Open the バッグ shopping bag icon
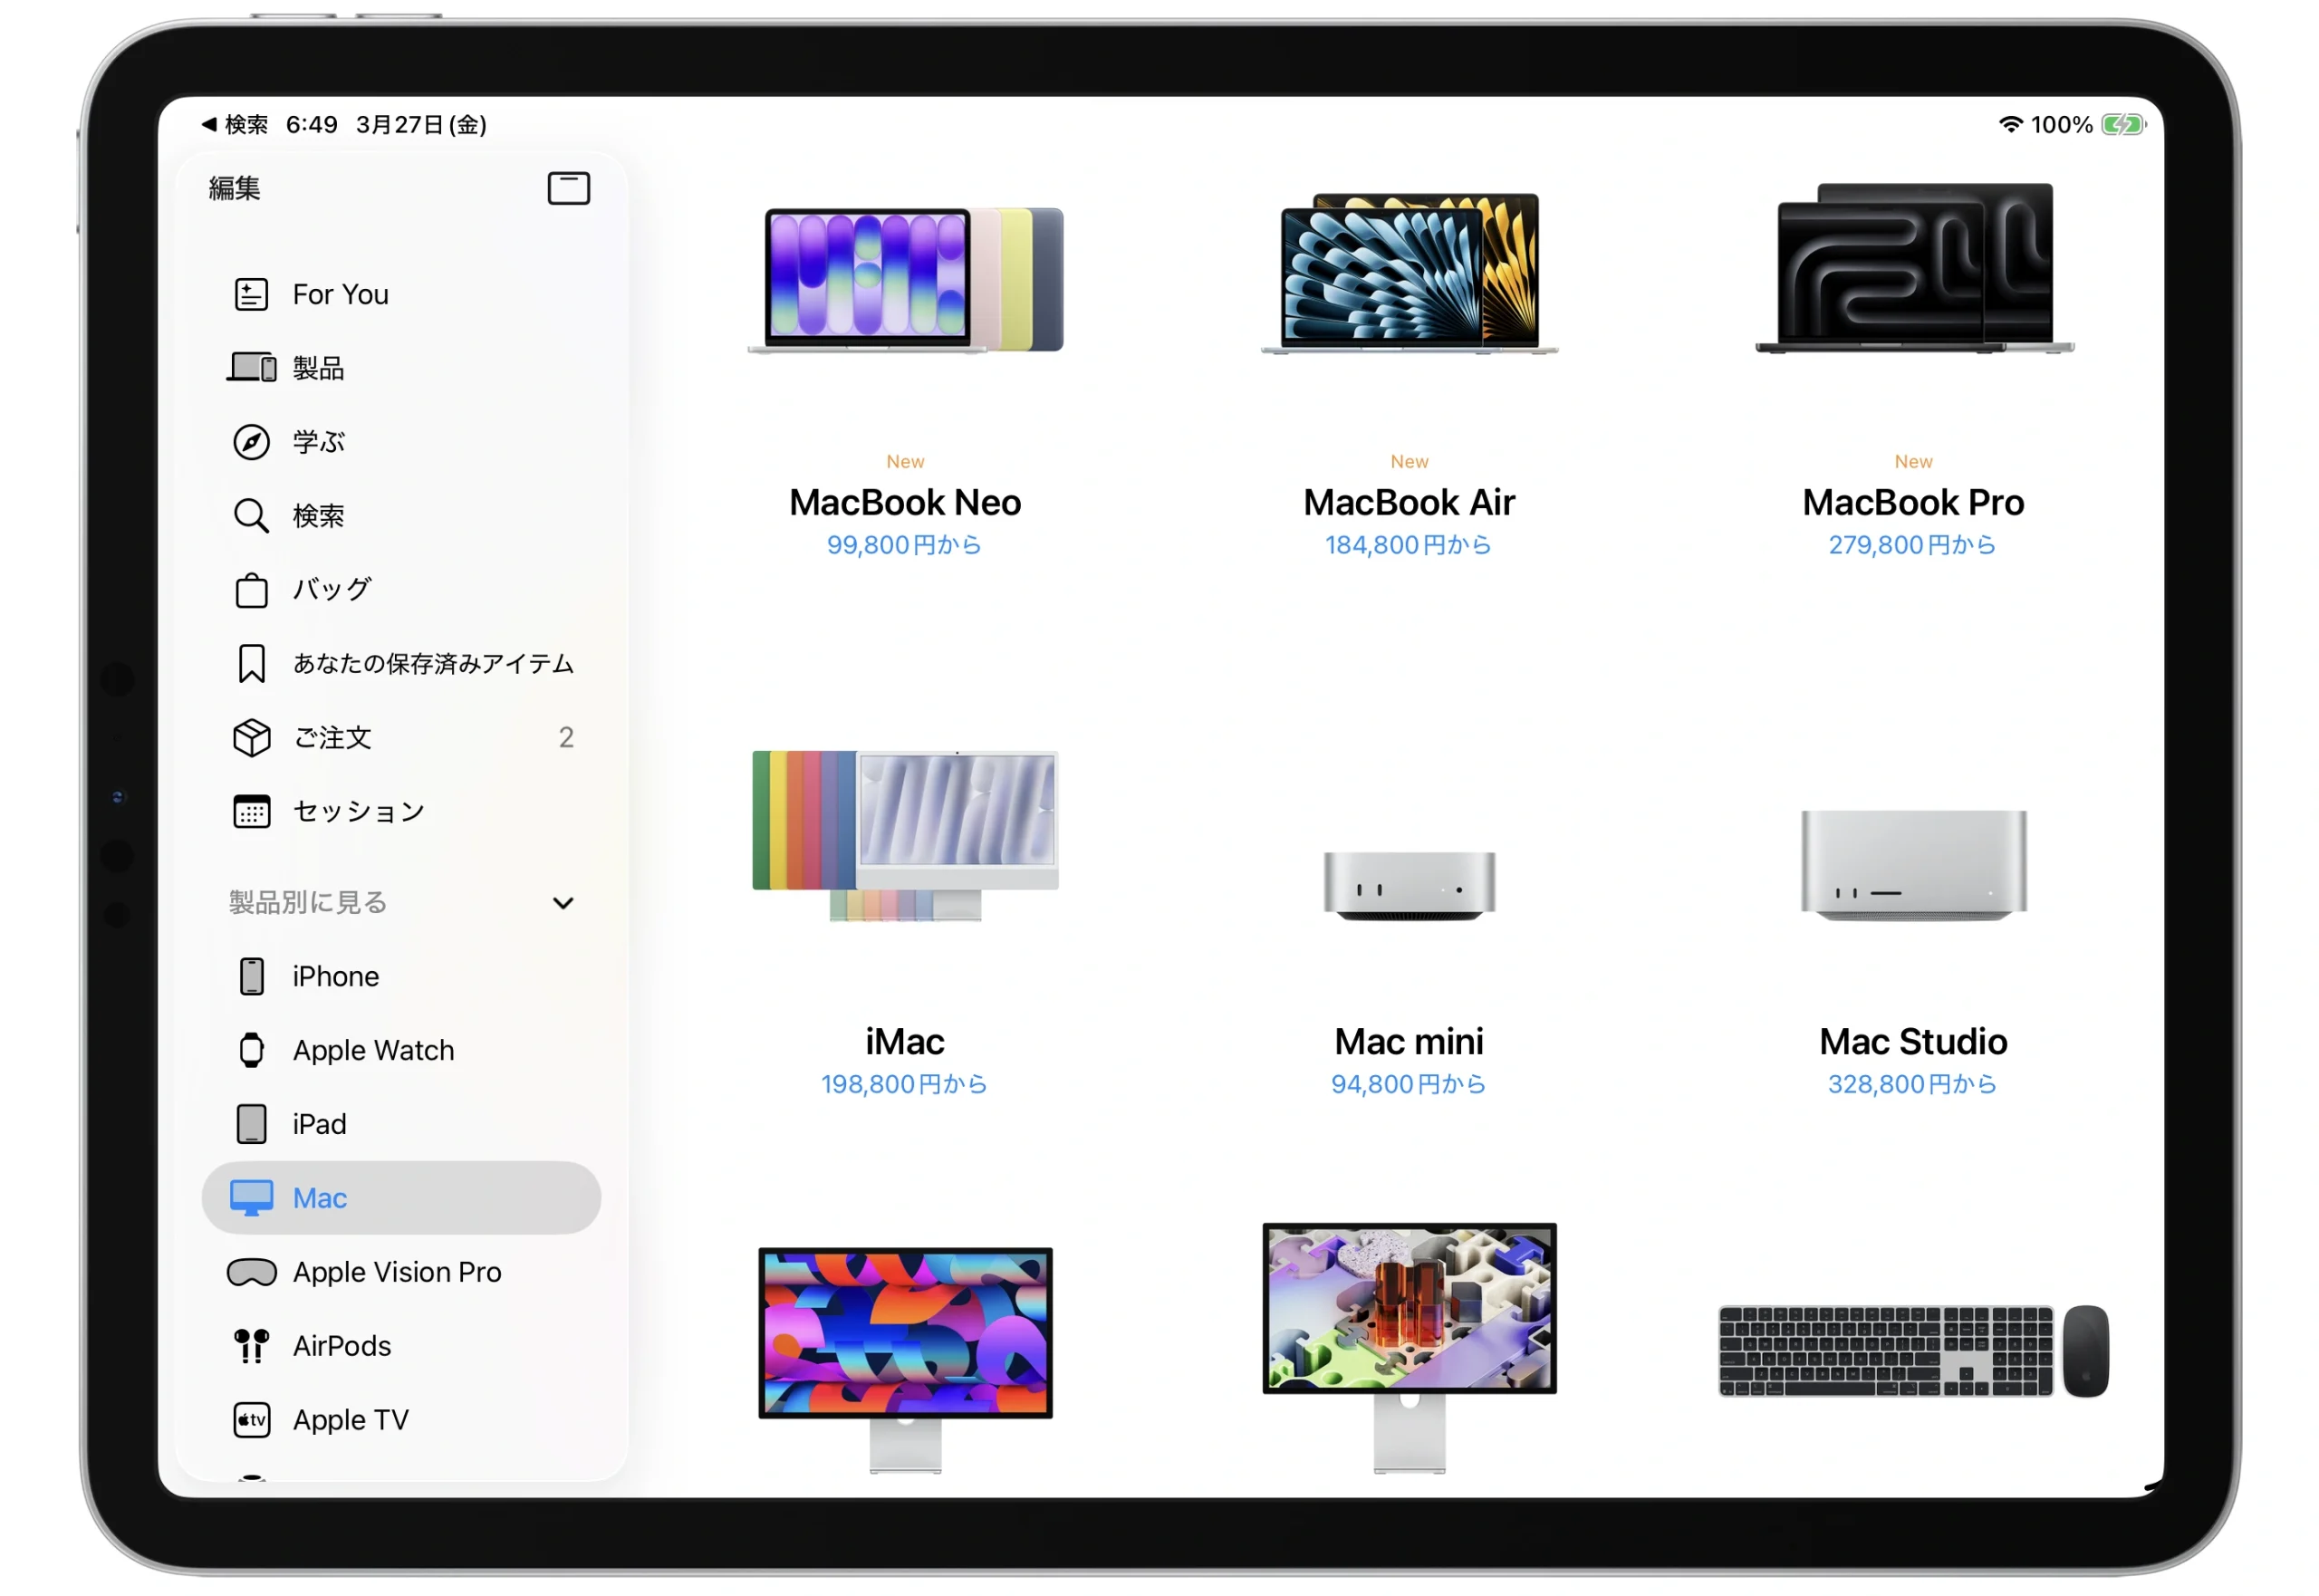Viewport: 2319px width, 1596px height. coord(251,590)
